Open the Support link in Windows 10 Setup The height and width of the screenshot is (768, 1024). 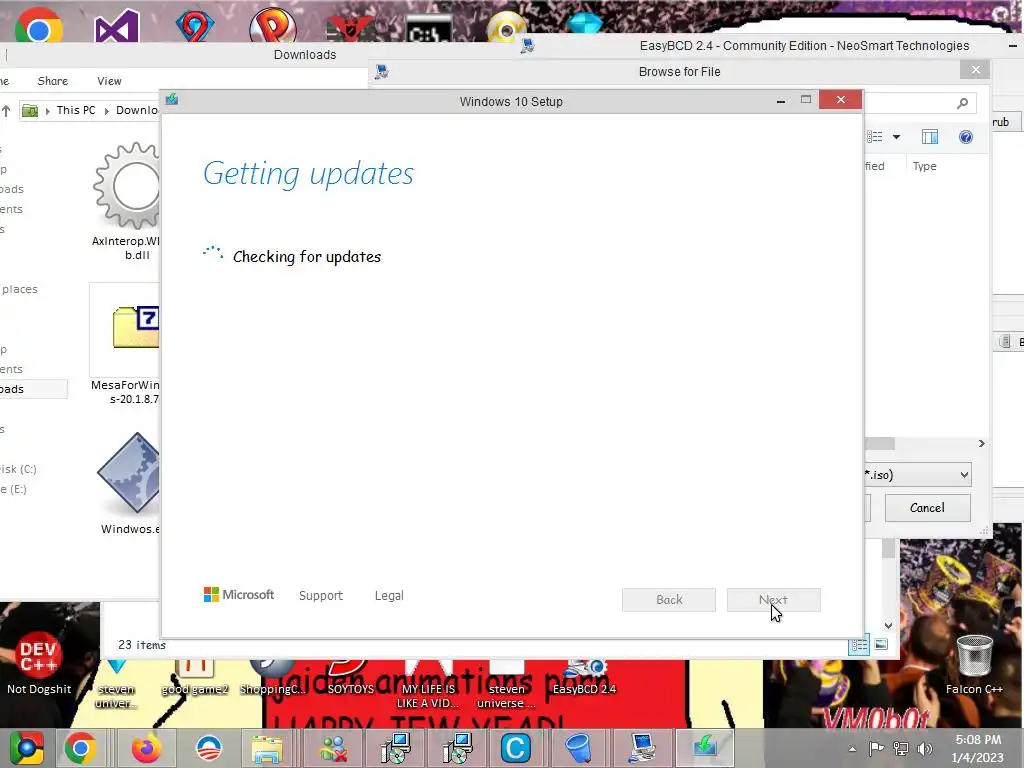click(321, 596)
